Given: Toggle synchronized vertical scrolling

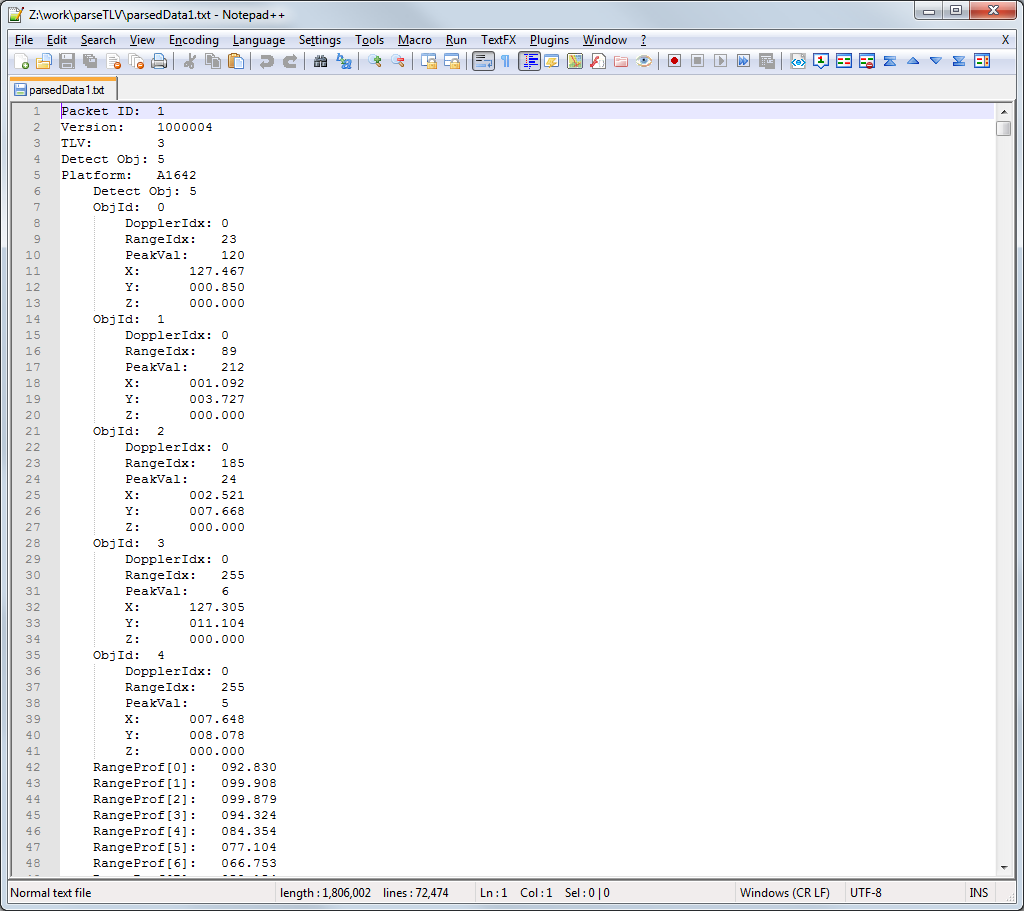Looking at the screenshot, I should 429,61.
